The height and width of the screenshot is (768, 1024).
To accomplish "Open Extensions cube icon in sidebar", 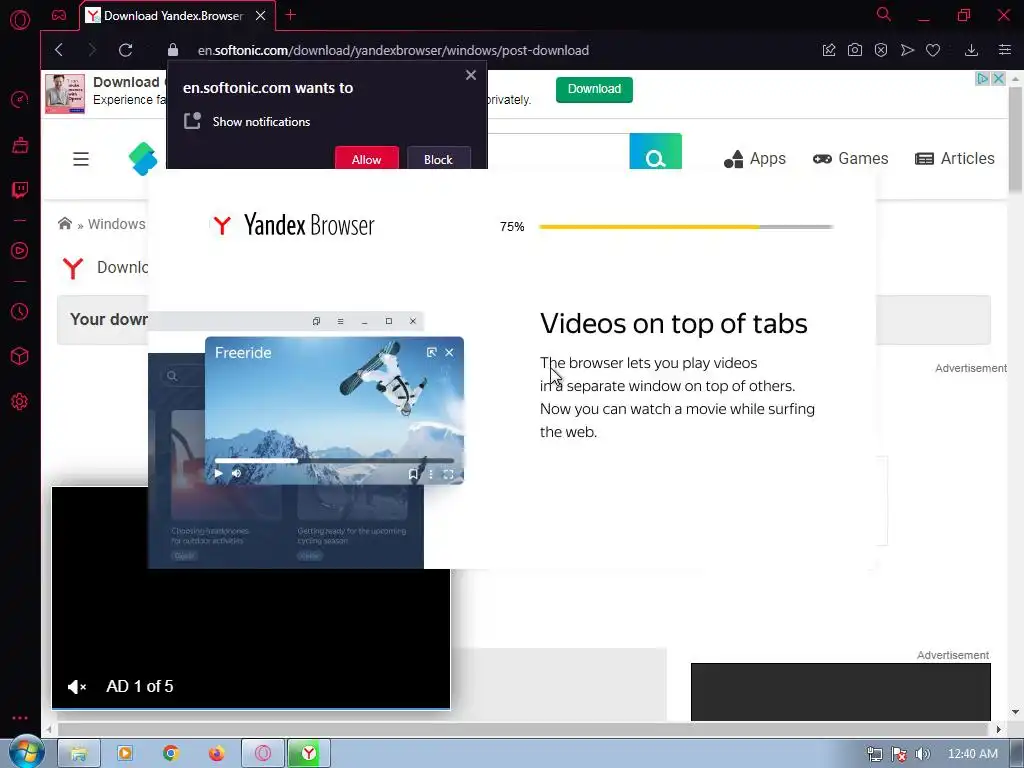I will [x=20, y=357].
